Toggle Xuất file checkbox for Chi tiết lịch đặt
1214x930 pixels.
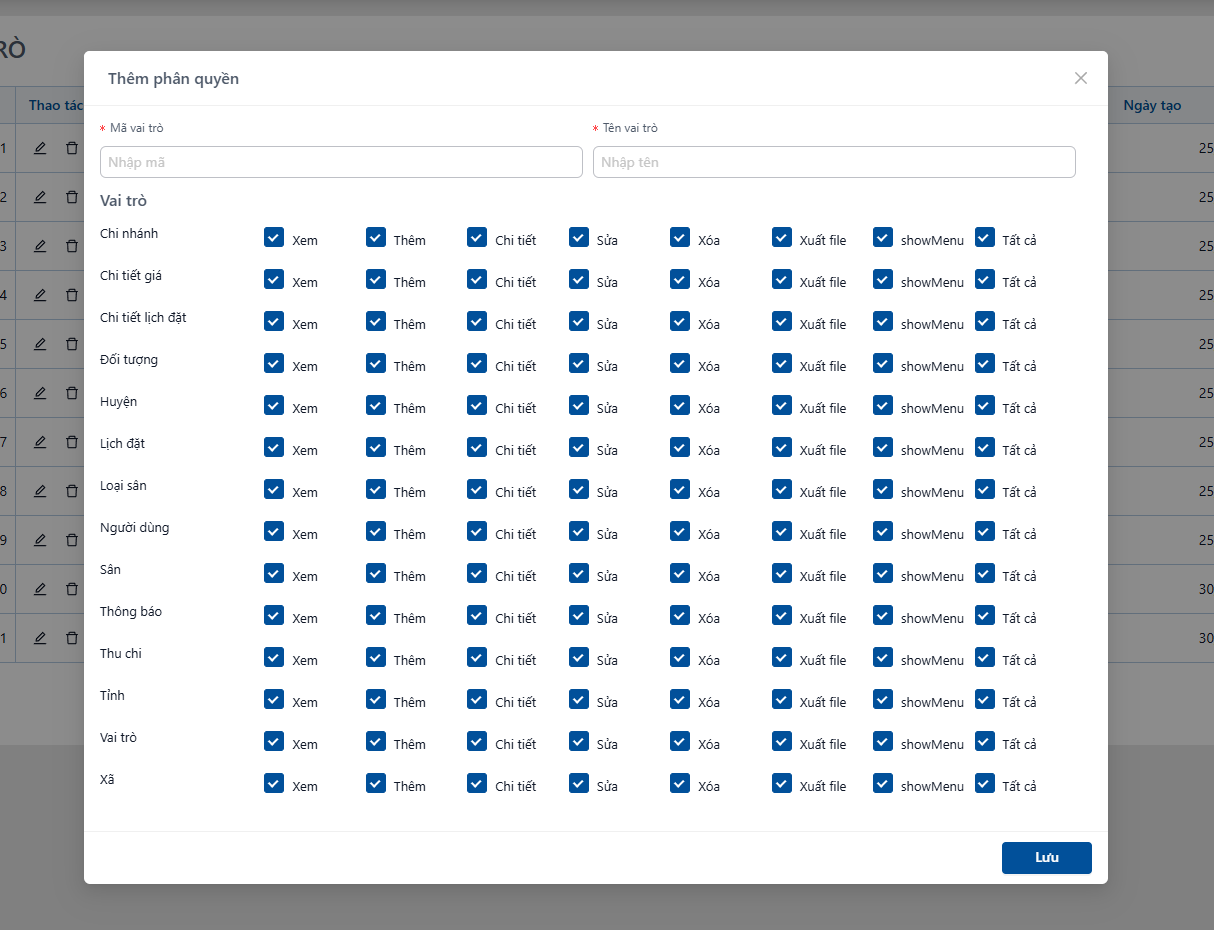pyautogui.click(x=782, y=321)
